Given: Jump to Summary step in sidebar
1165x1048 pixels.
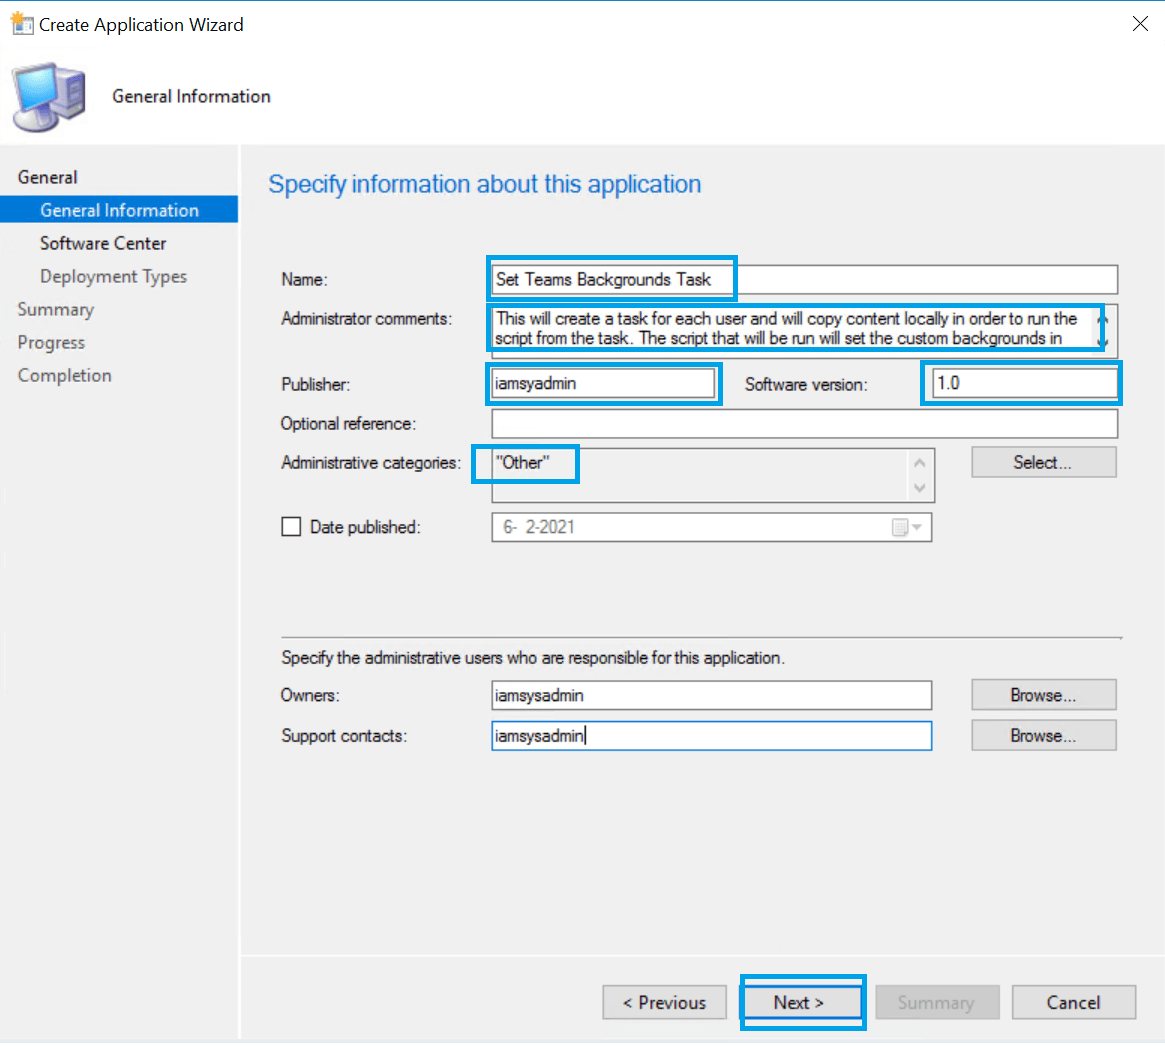Looking at the screenshot, I should point(56,310).
